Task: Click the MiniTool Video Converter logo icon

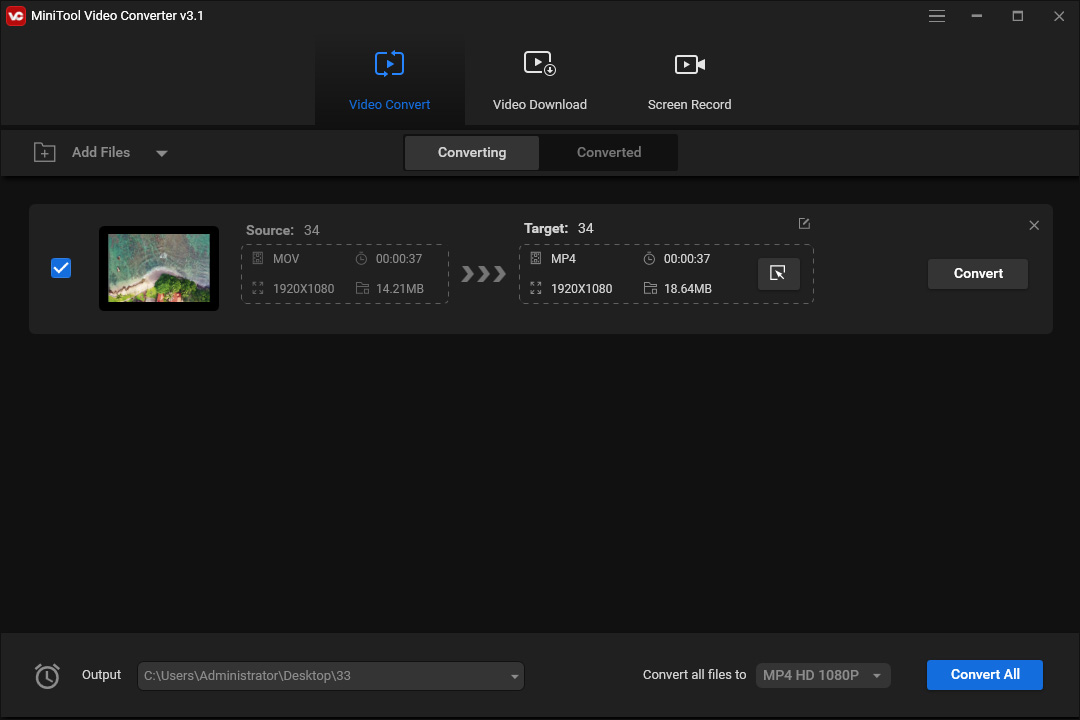Action: pos(16,16)
